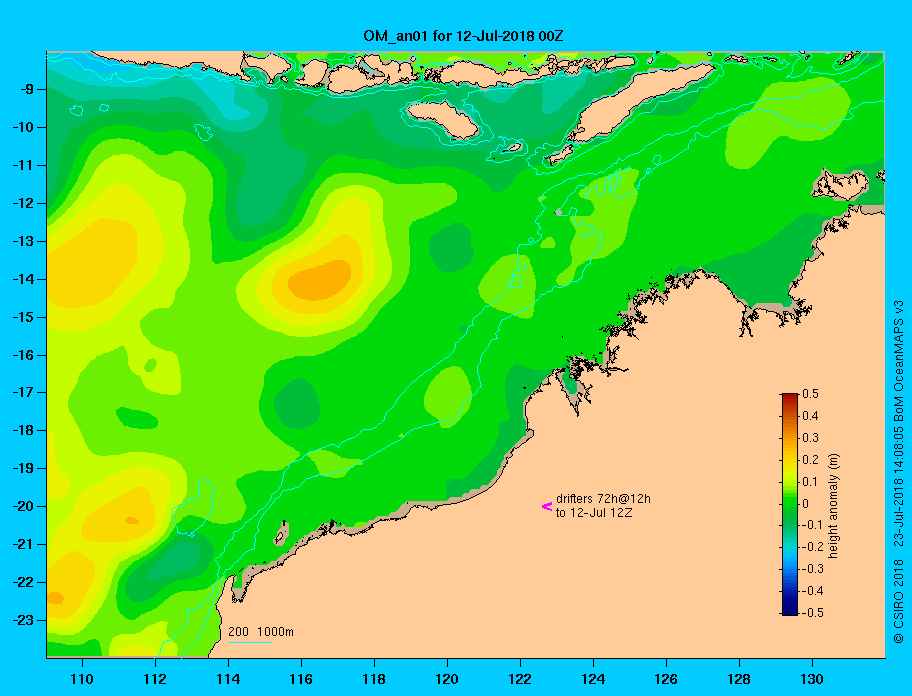Click longitude axis label 126
The image size is (912, 696).
pyautogui.click(x=666, y=679)
